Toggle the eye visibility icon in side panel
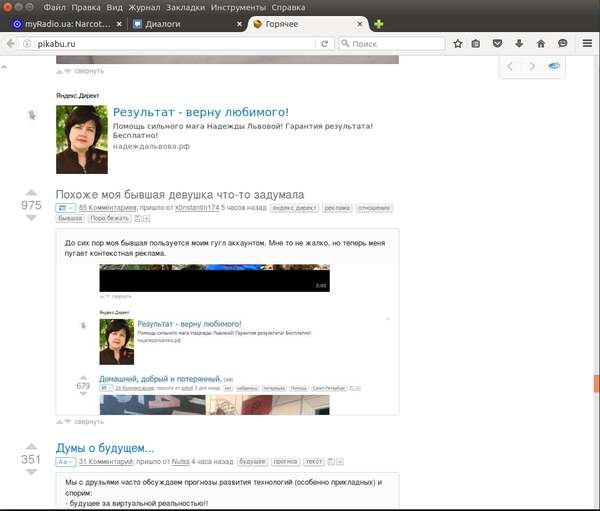Image resolution: width=600 pixels, height=511 pixels. (x=555, y=67)
